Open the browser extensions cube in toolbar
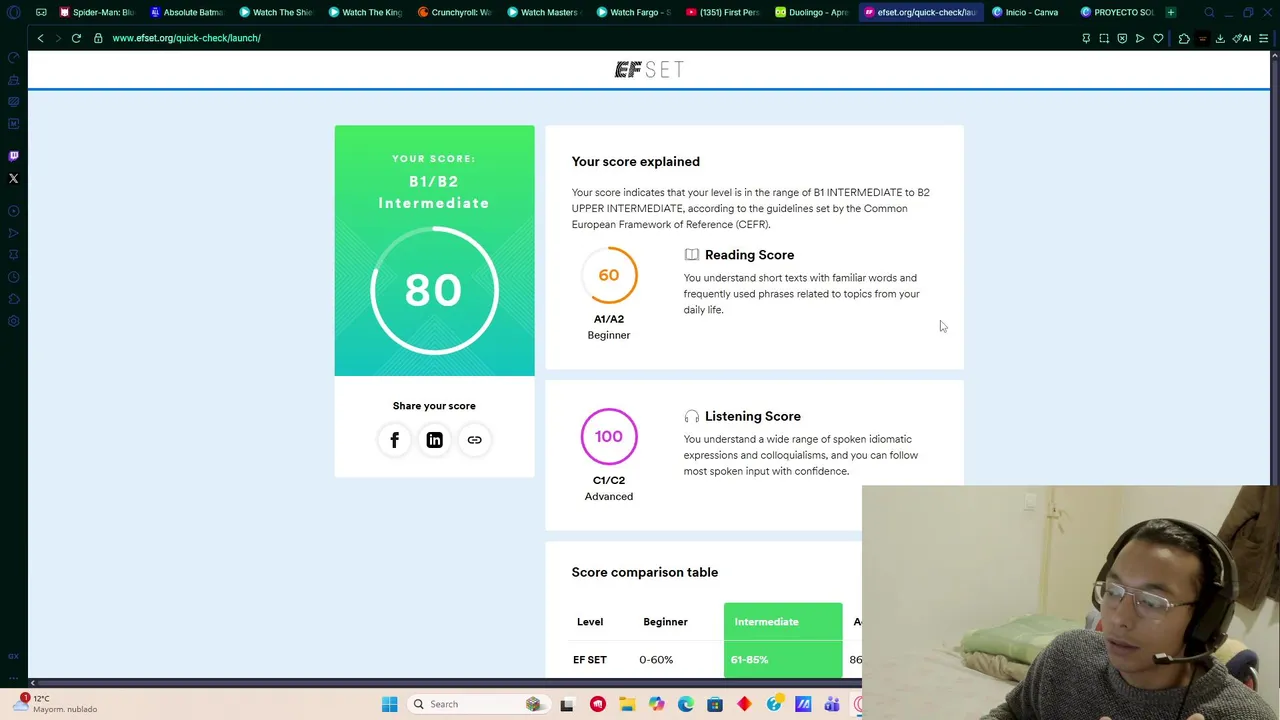The width and height of the screenshot is (1280, 720). tap(1184, 38)
